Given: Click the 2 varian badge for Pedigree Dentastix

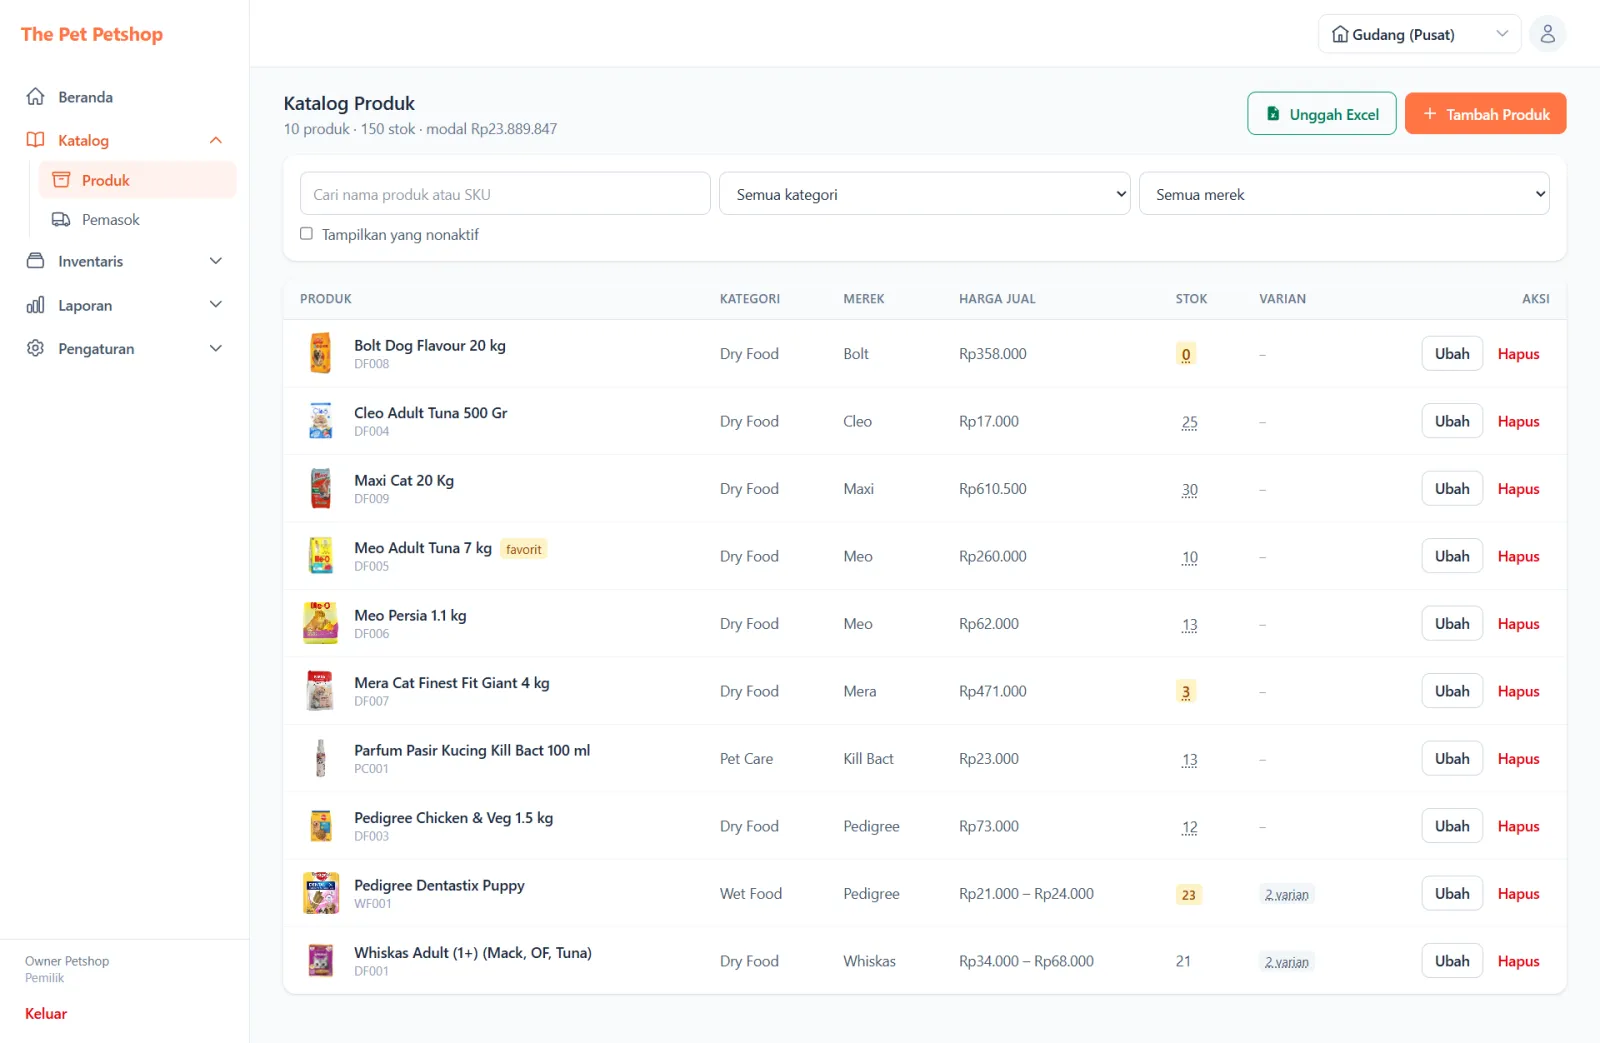Looking at the screenshot, I should point(1286,895).
